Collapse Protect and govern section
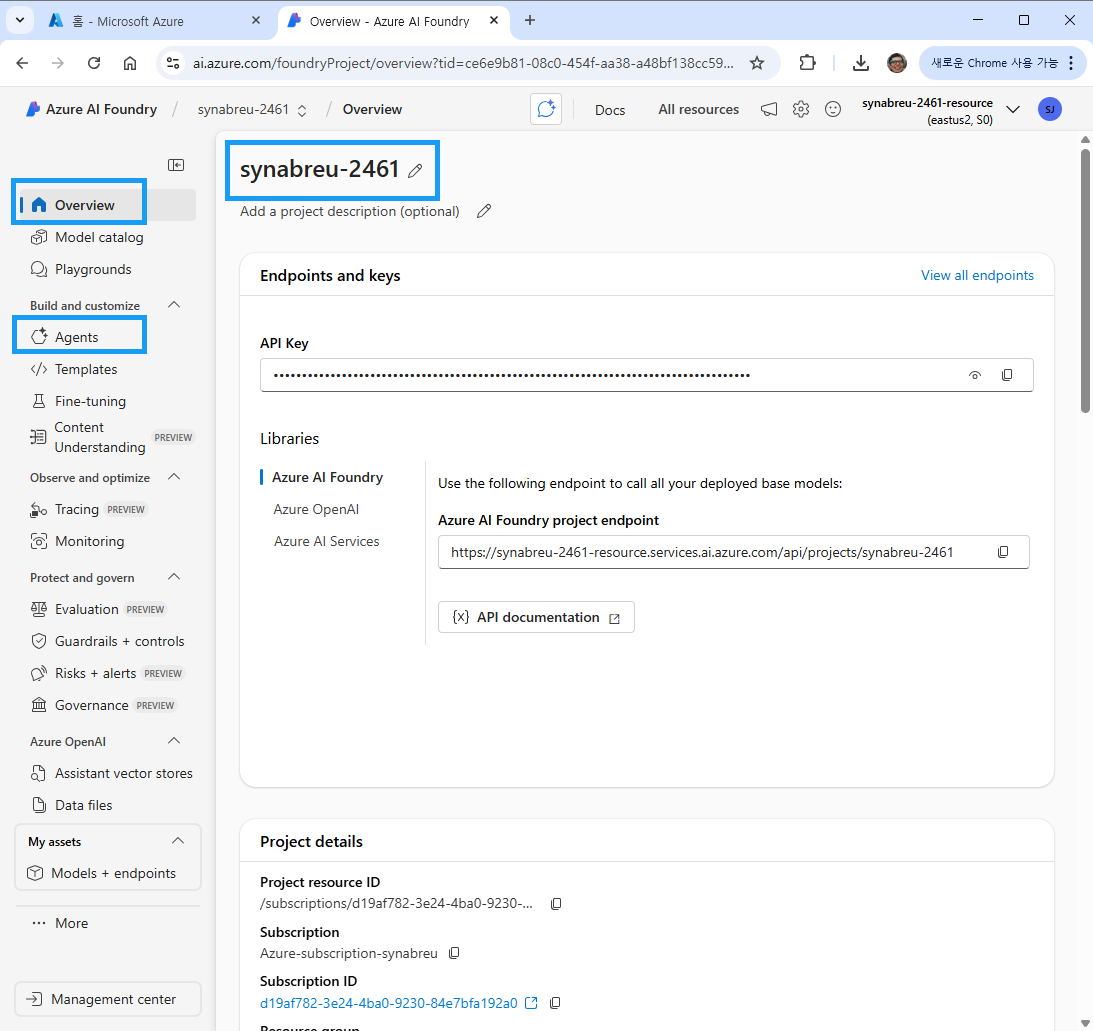Screen dimensions: 1093x1031 click(x=174, y=576)
